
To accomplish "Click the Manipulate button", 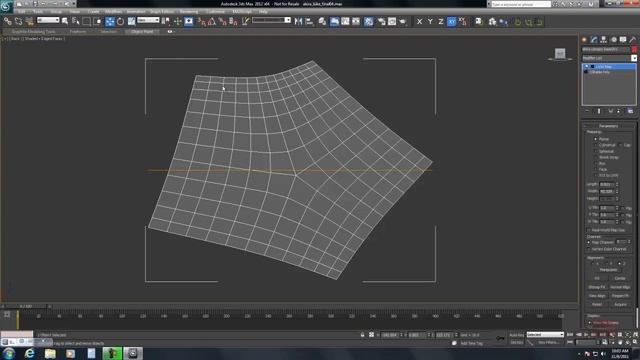I will (608, 270).
